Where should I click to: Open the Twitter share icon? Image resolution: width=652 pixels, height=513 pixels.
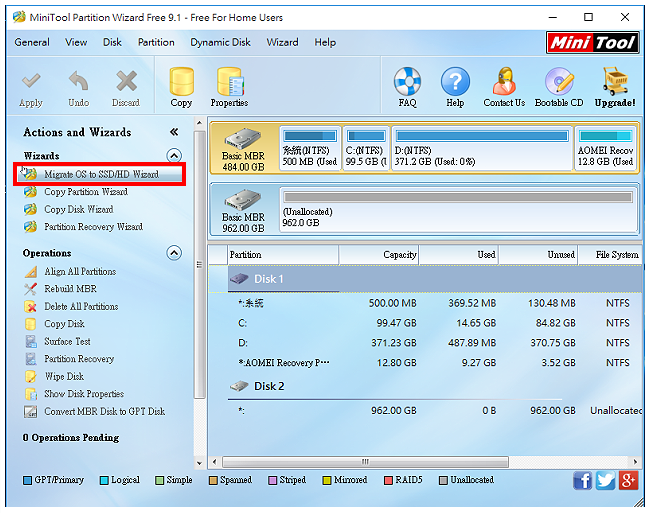[605, 481]
